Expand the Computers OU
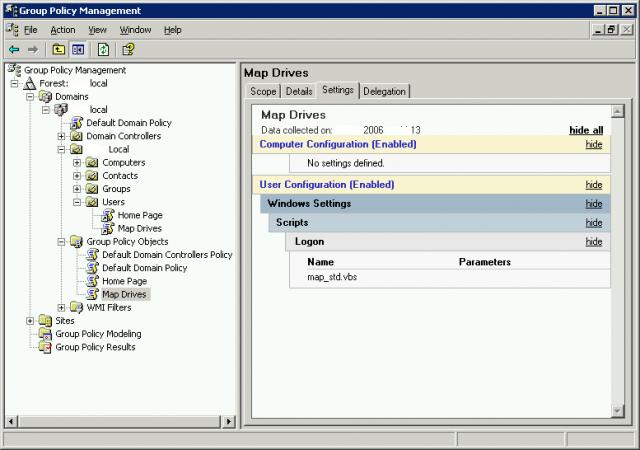640x450 pixels. click(x=77, y=163)
